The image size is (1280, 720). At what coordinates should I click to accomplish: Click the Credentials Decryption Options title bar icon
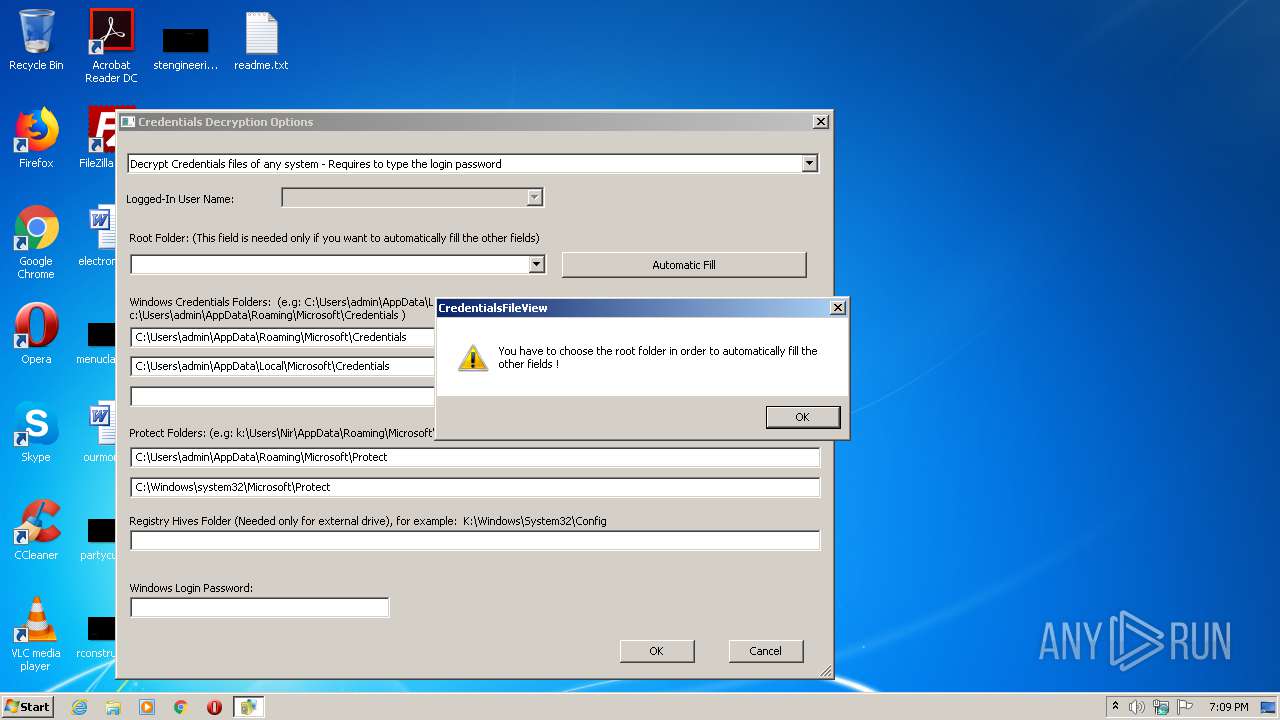128,122
